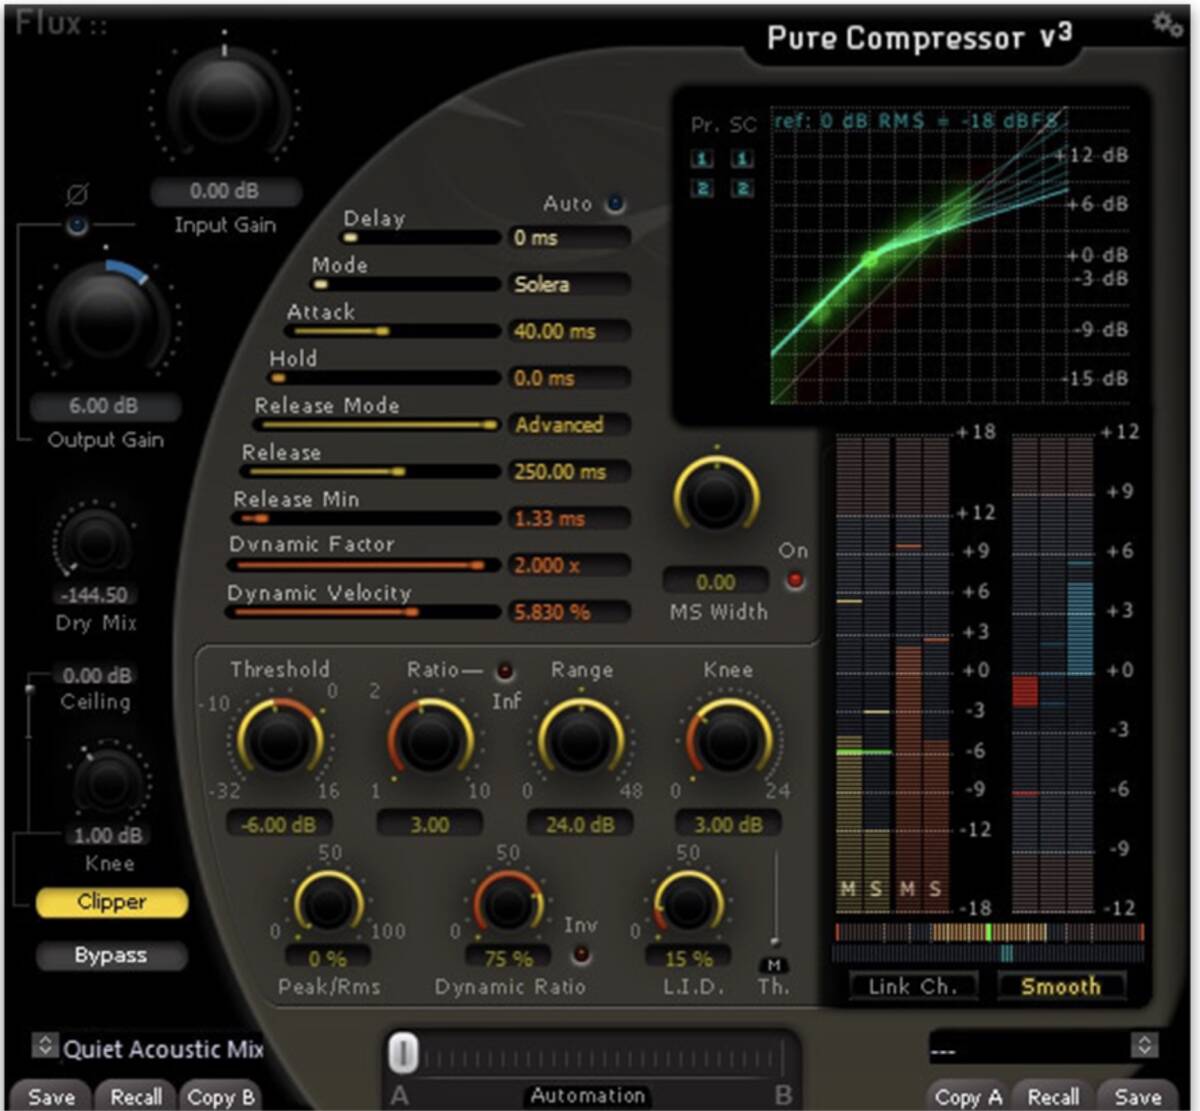Screen dimensions: 1200x1111
Task: Click the Hold slider
Action: coord(383,378)
